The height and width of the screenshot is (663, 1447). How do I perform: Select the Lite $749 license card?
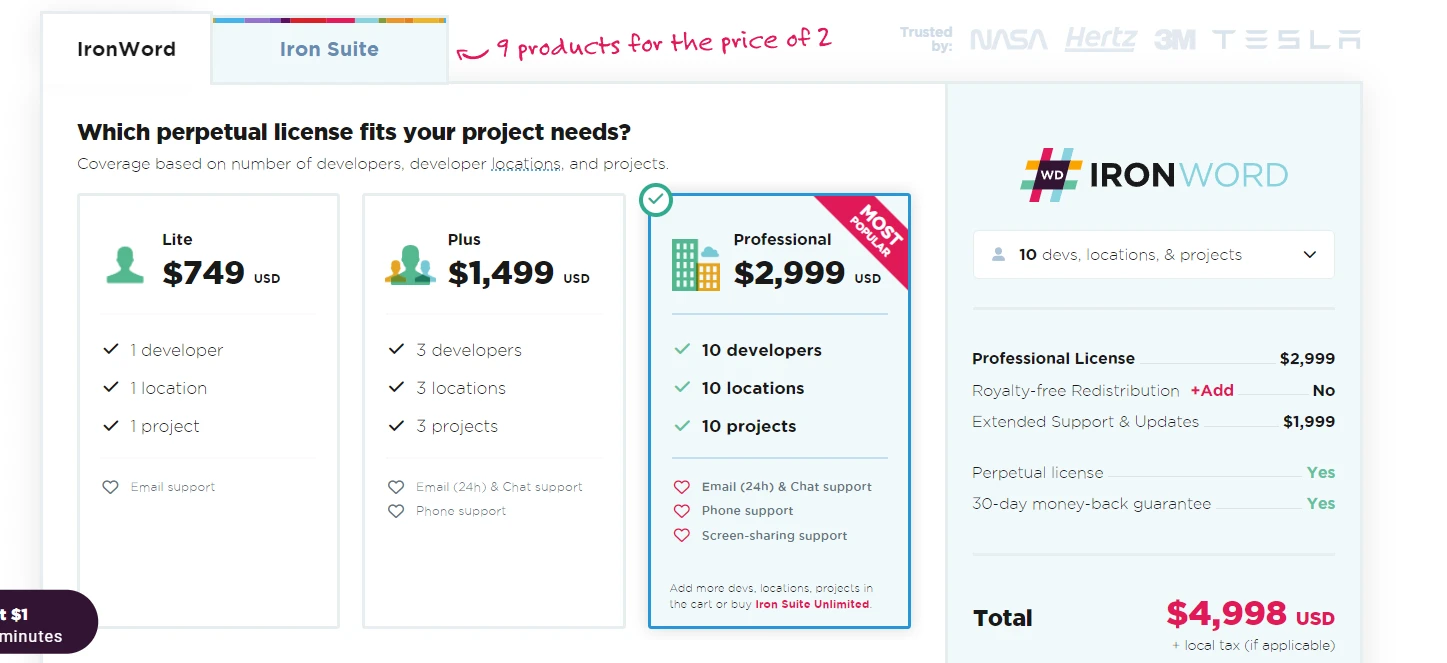click(x=208, y=410)
